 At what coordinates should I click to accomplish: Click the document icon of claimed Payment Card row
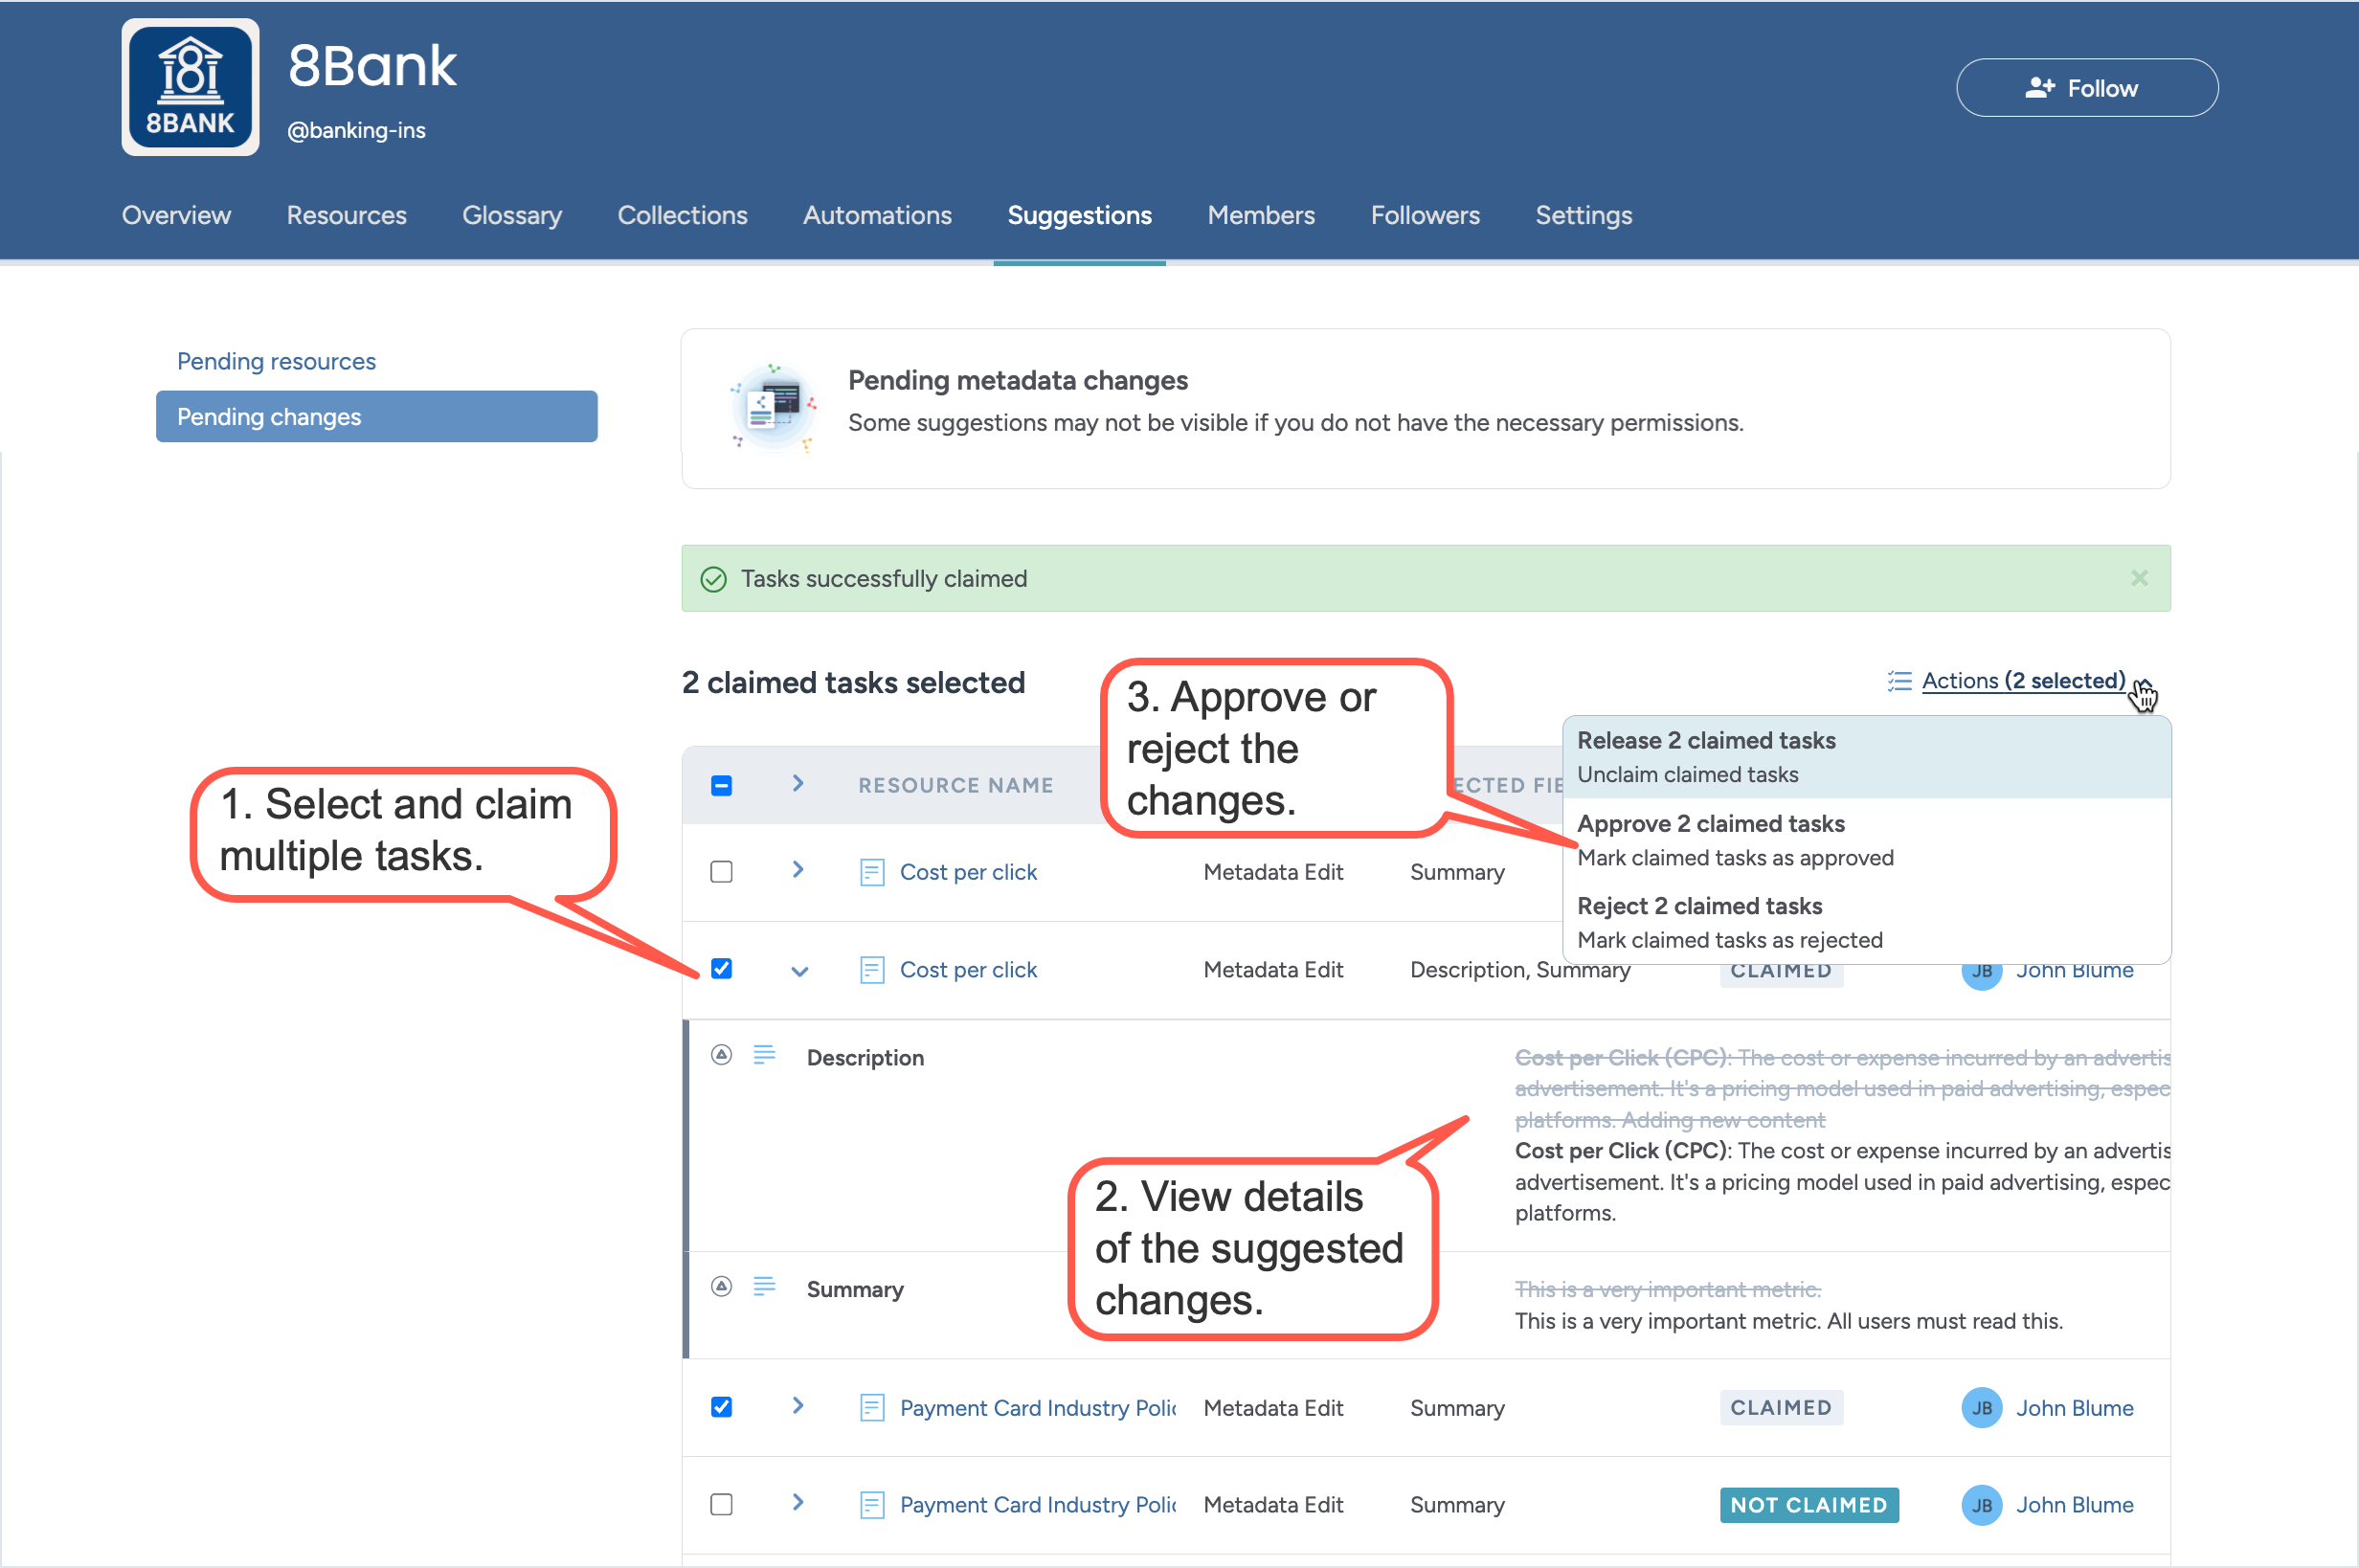pos(871,1408)
